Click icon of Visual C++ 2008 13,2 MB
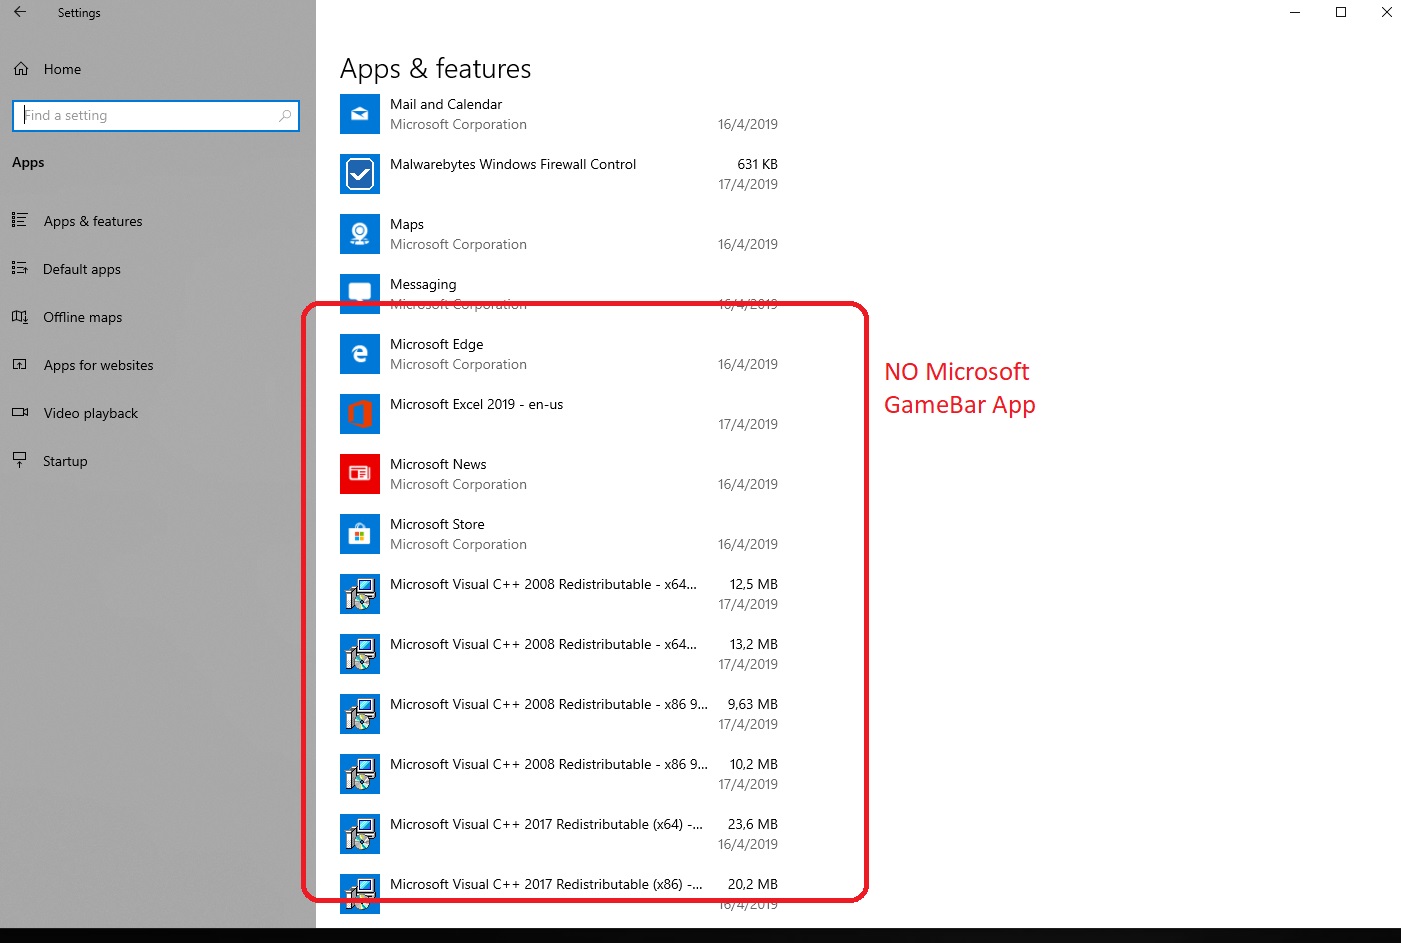Image resolution: width=1401 pixels, height=943 pixels. pos(360,654)
